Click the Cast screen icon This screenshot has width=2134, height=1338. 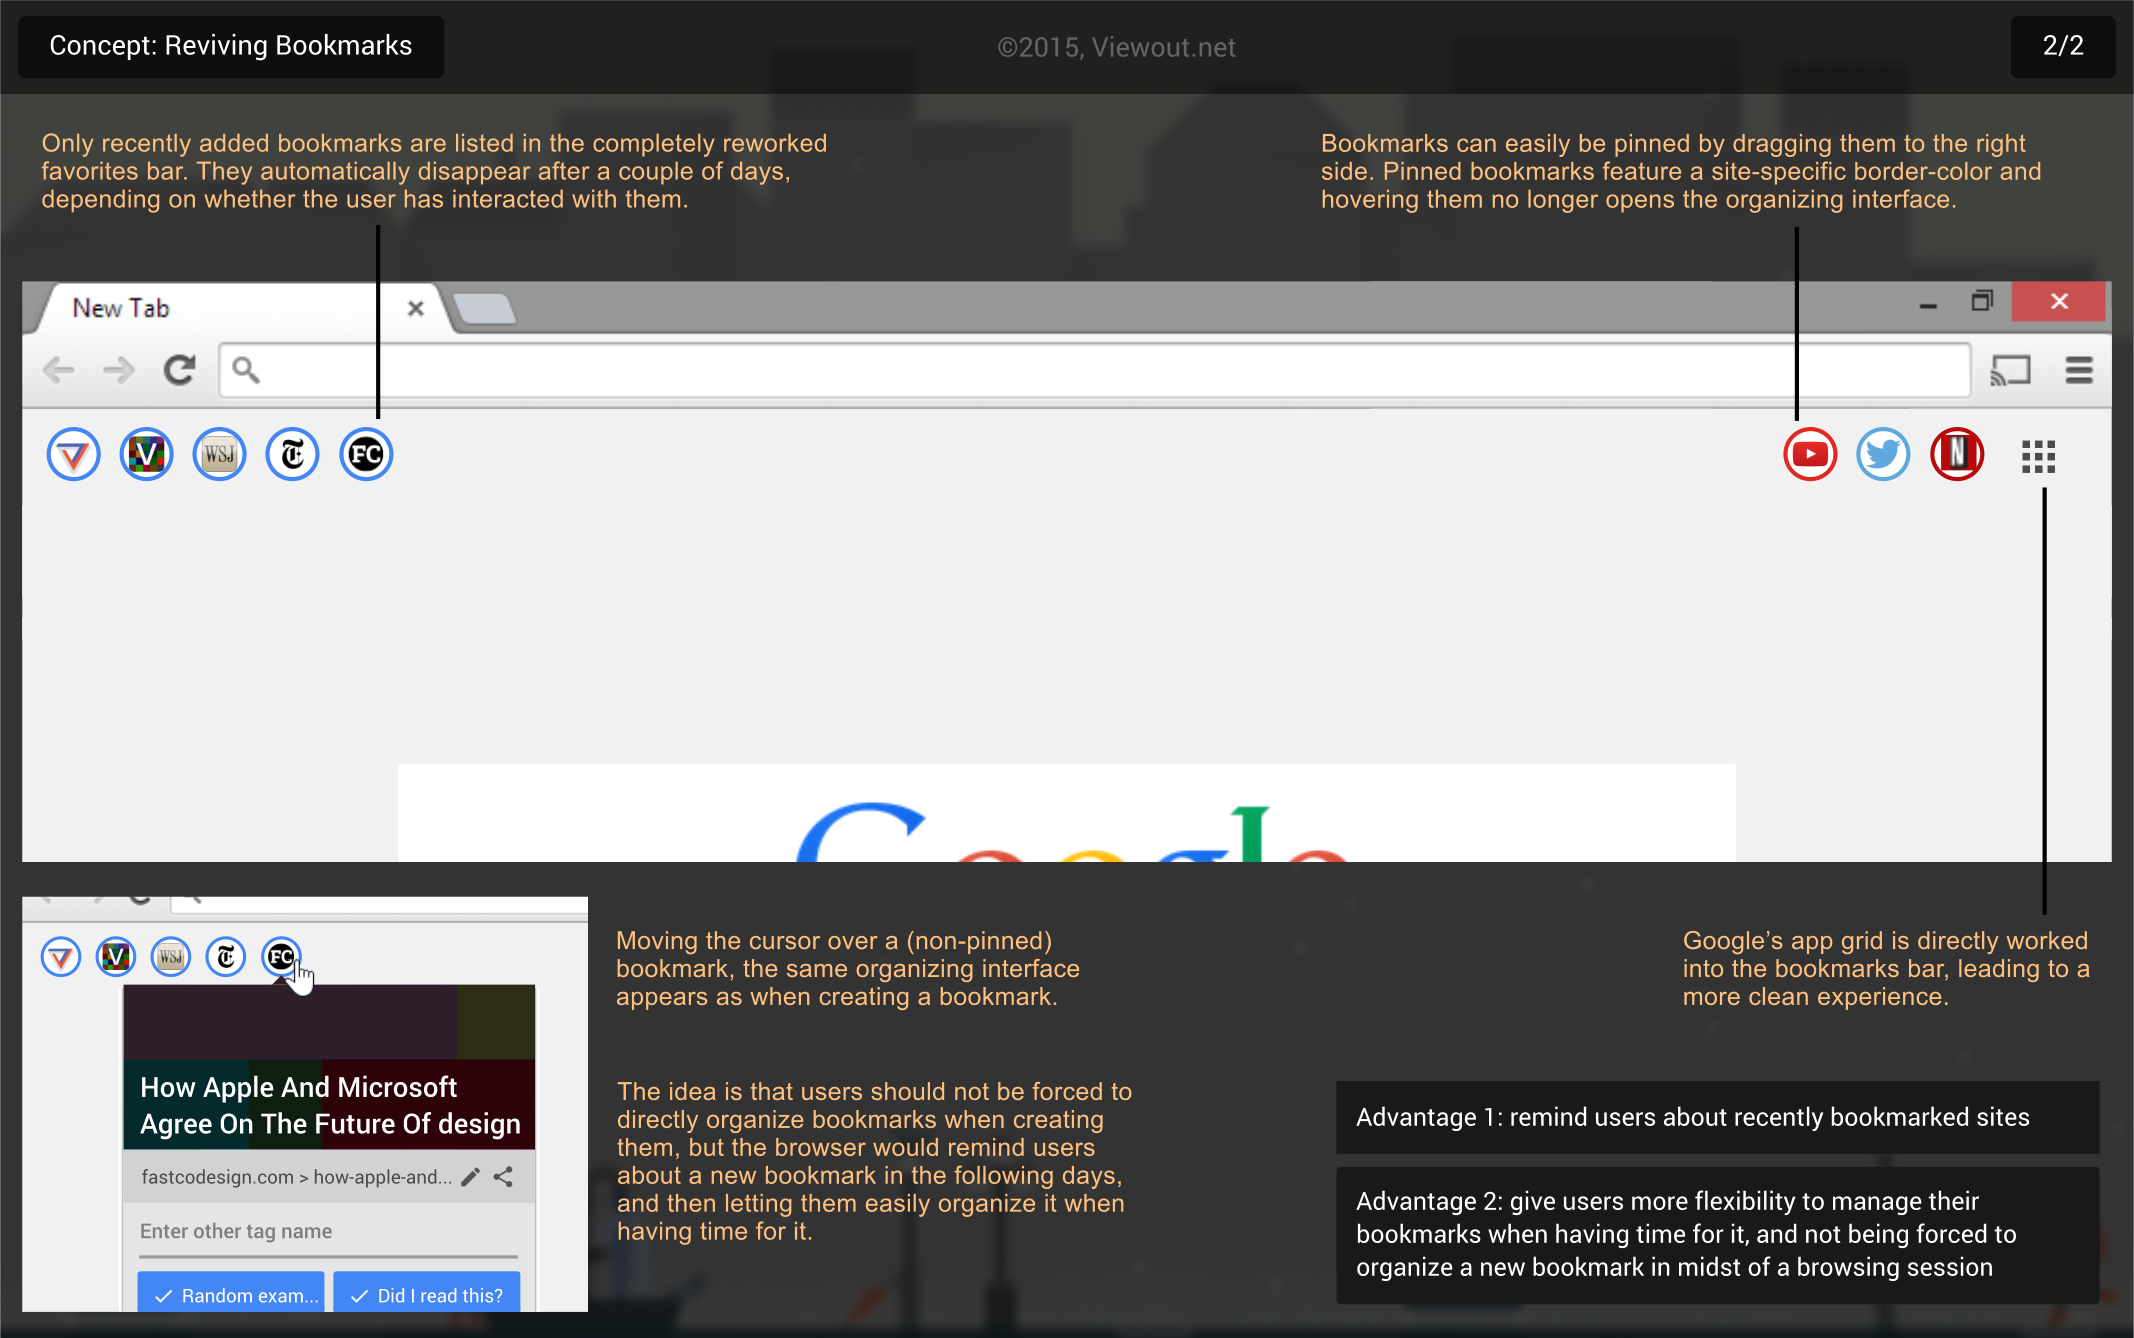(2010, 371)
